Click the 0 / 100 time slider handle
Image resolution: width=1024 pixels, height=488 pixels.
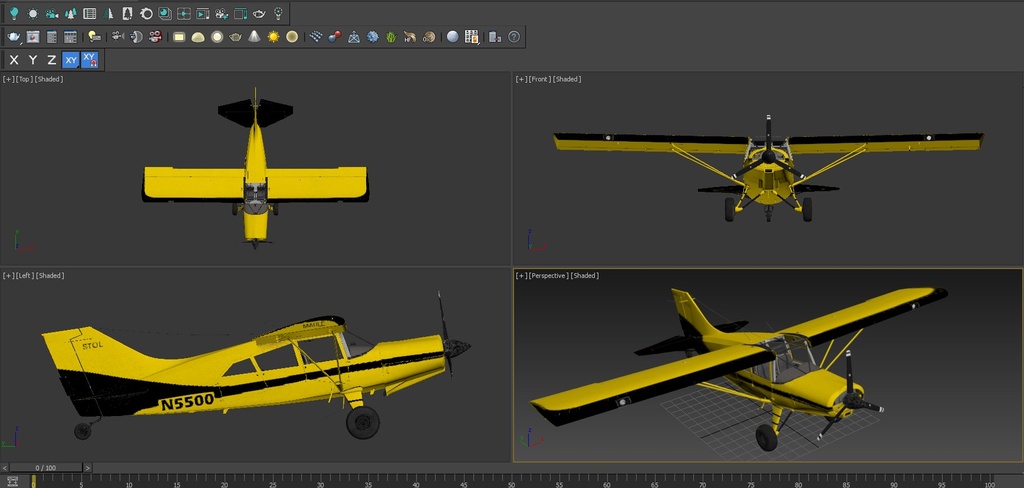46,467
